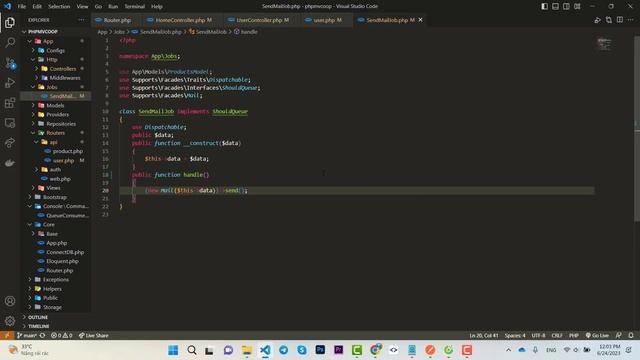Viewport: 640px width, 360px height.
Task: Open the Accounts menu icon
Action: point(10,301)
